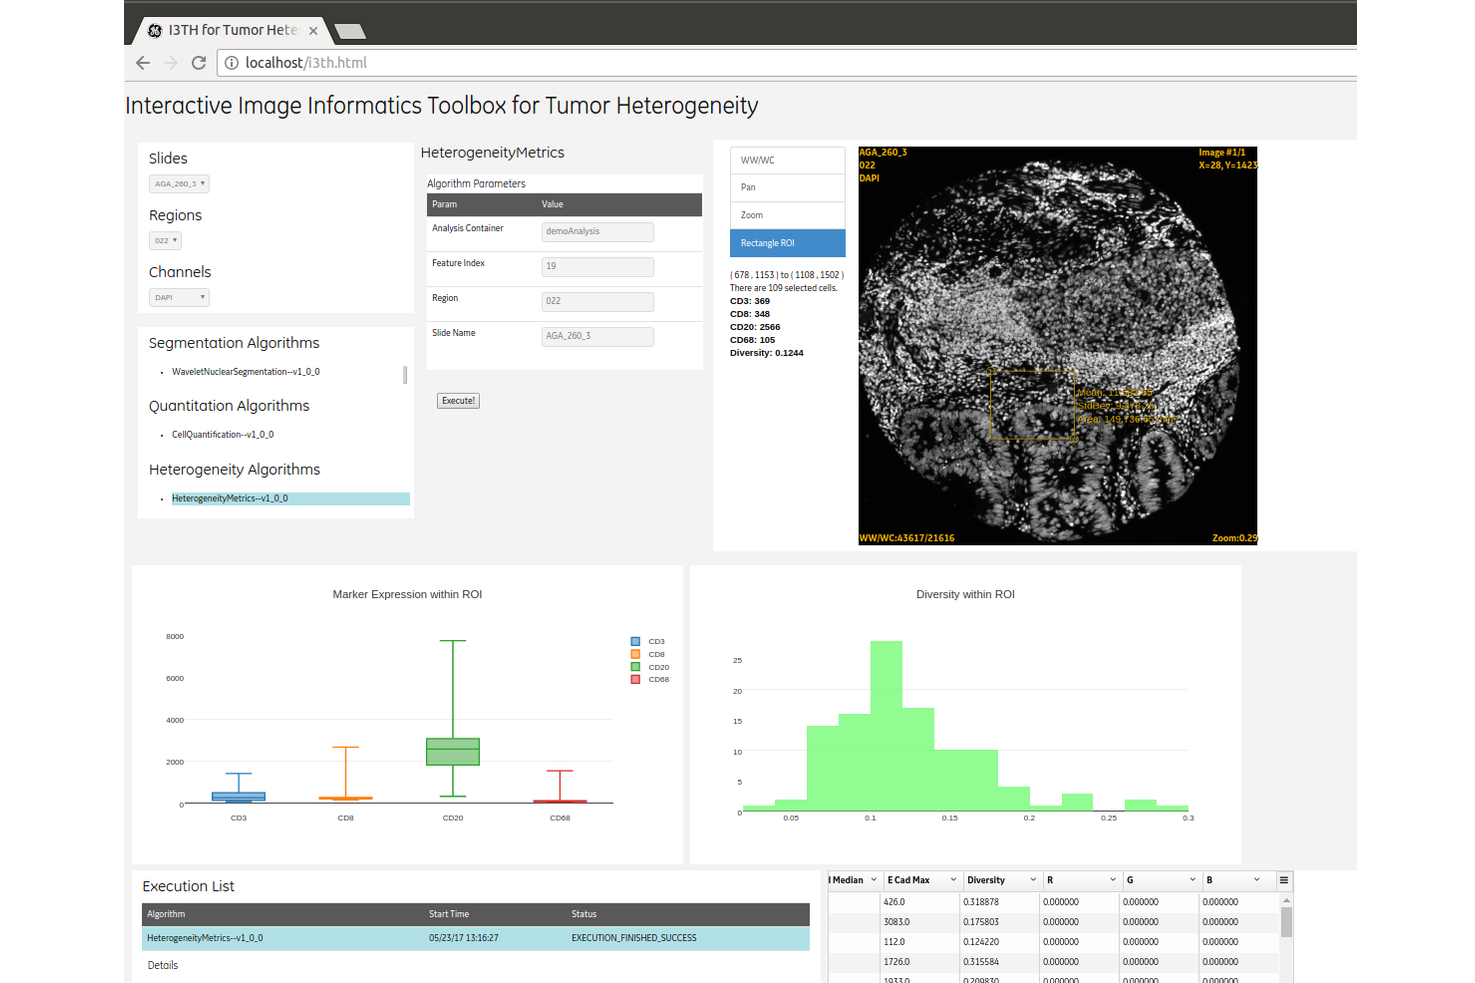Open a new browser tab
This screenshot has width=1475, height=983.
(x=350, y=31)
